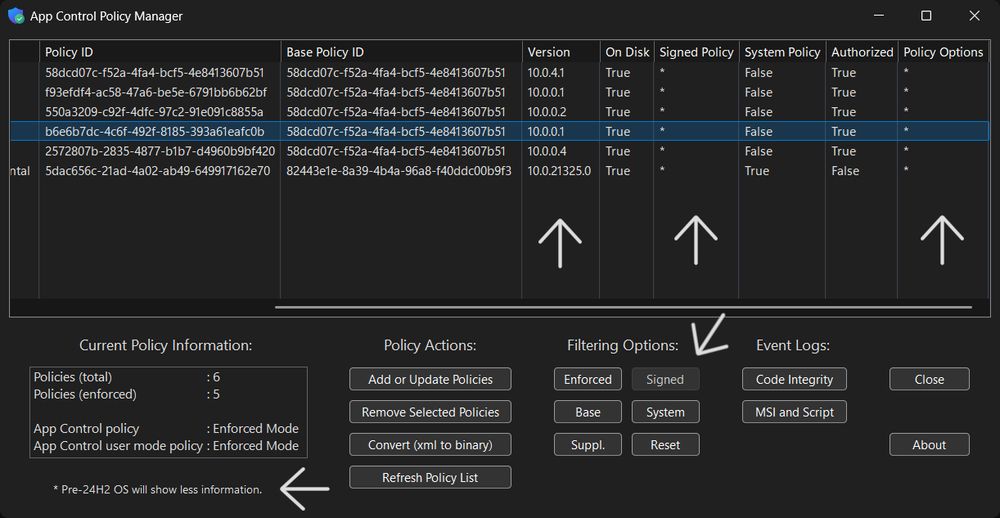Sort by Base Policy ID column header
1000x518 pixels.
pyautogui.click(x=401, y=52)
